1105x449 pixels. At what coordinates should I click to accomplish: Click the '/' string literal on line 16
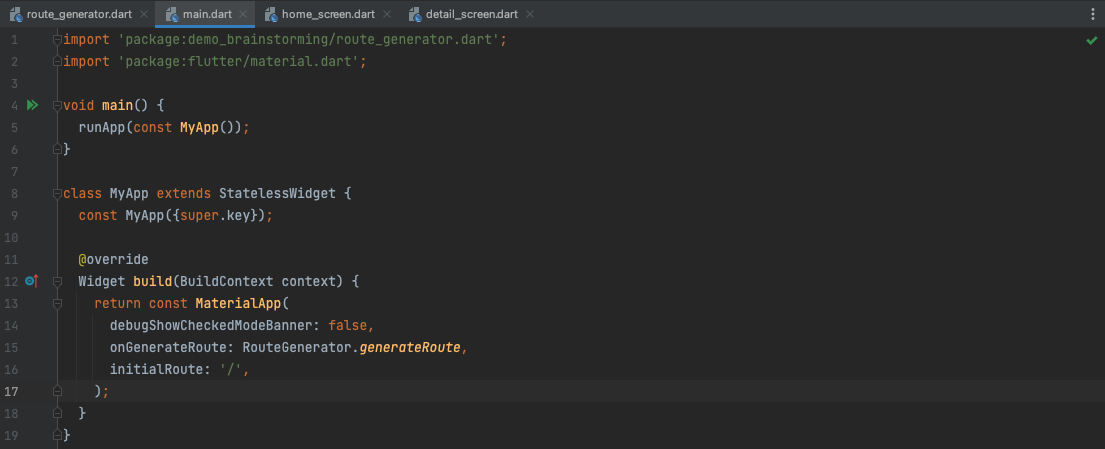coord(230,369)
